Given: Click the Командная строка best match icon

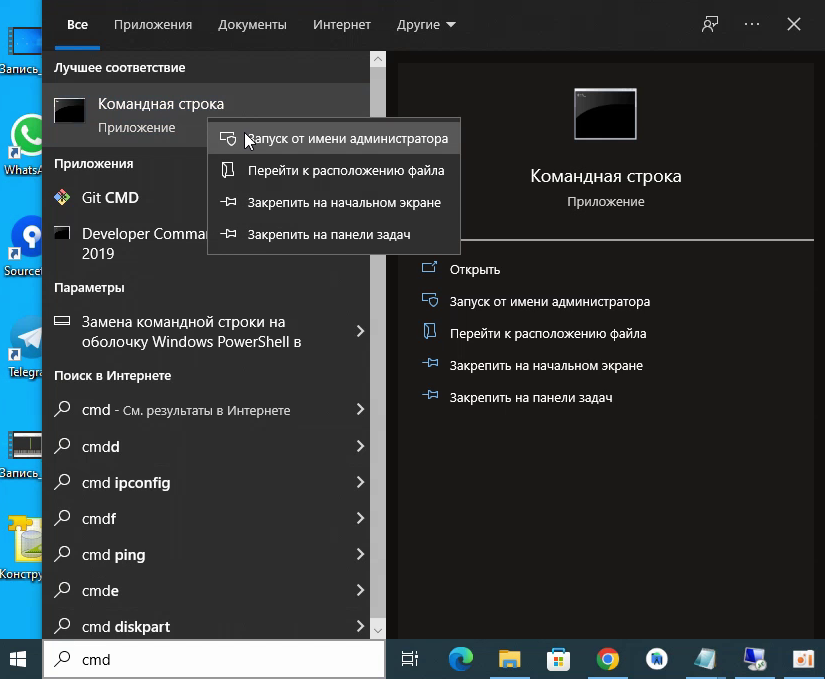Looking at the screenshot, I should pyautogui.click(x=69, y=110).
